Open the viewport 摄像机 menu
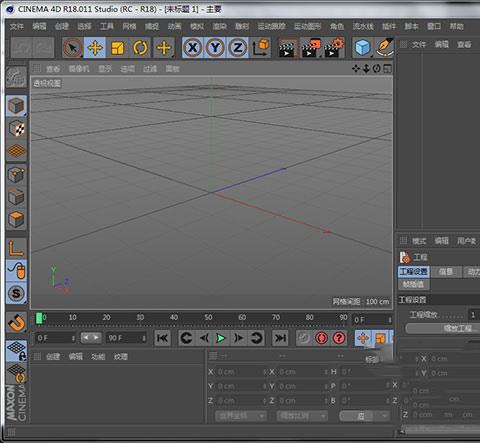This screenshot has height=443, width=480. [79, 69]
